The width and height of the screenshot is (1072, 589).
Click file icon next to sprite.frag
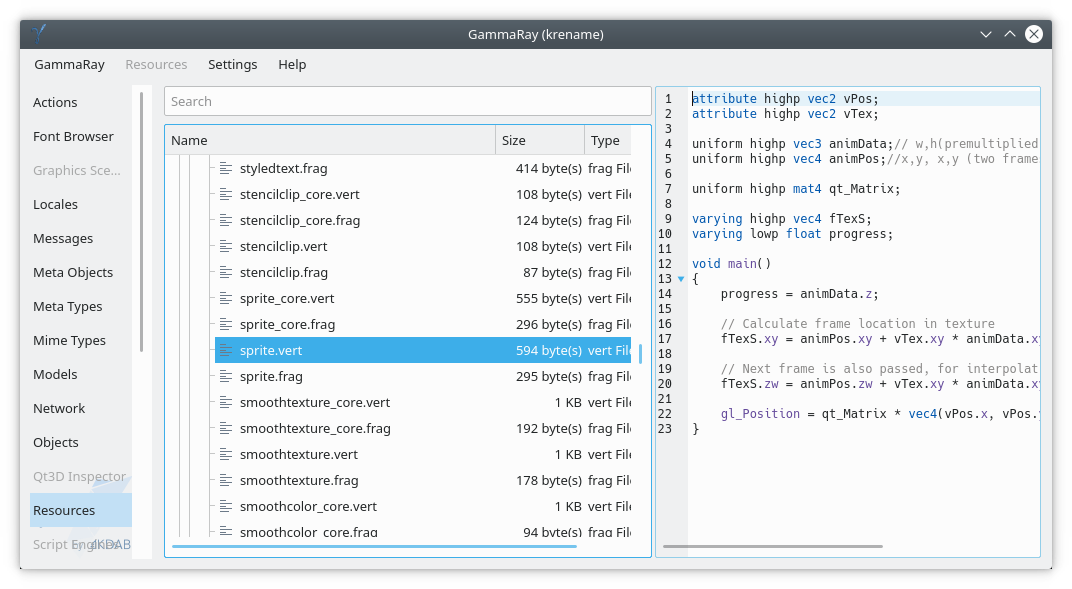(x=226, y=376)
